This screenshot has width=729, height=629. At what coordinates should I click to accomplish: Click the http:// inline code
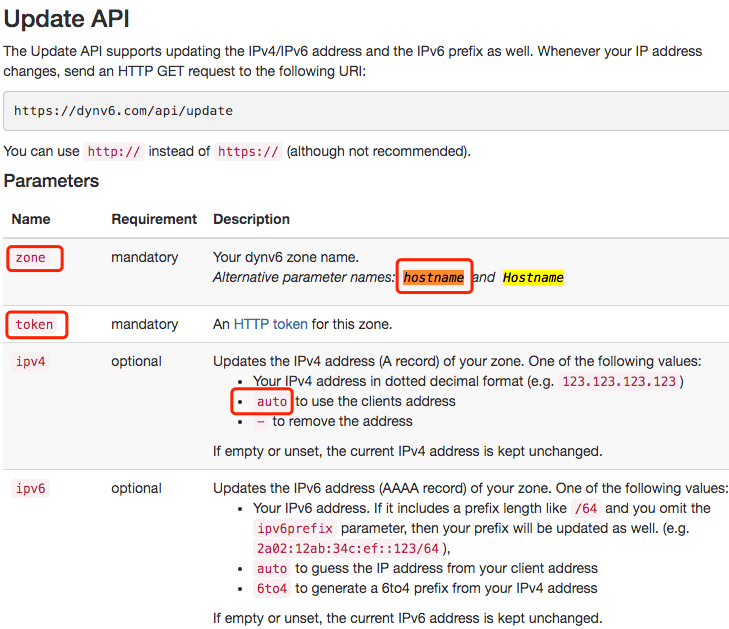(114, 152)
